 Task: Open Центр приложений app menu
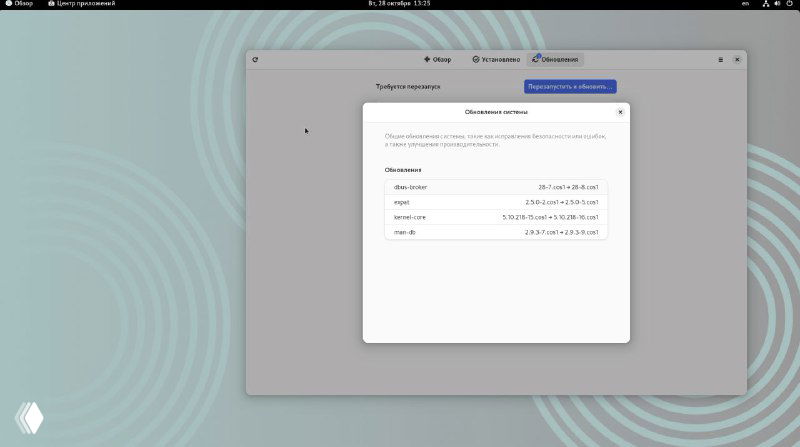(82, 4)
